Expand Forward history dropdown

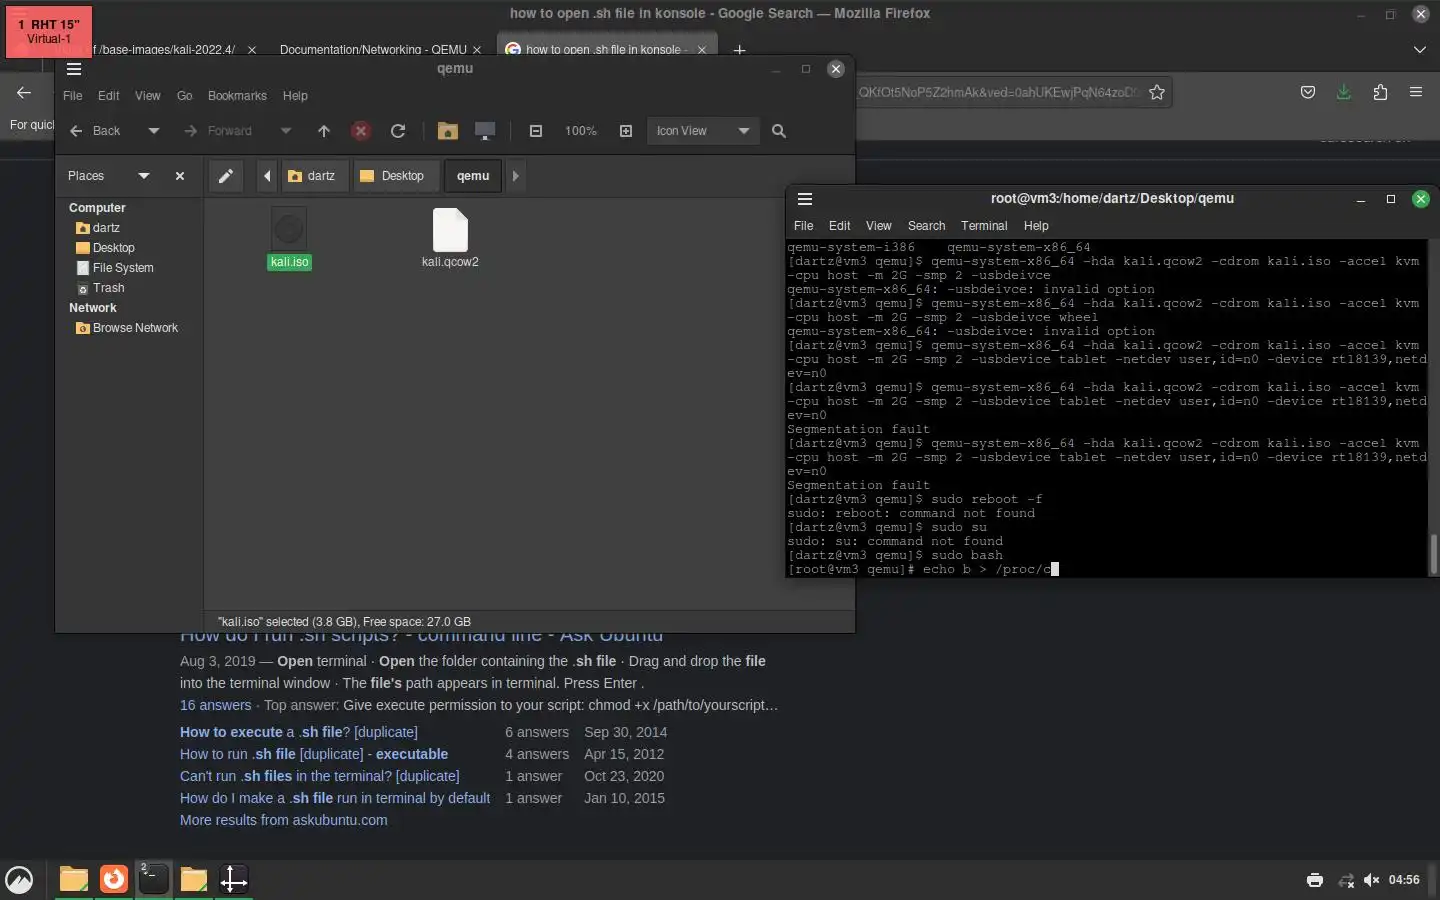coord(286,131)
